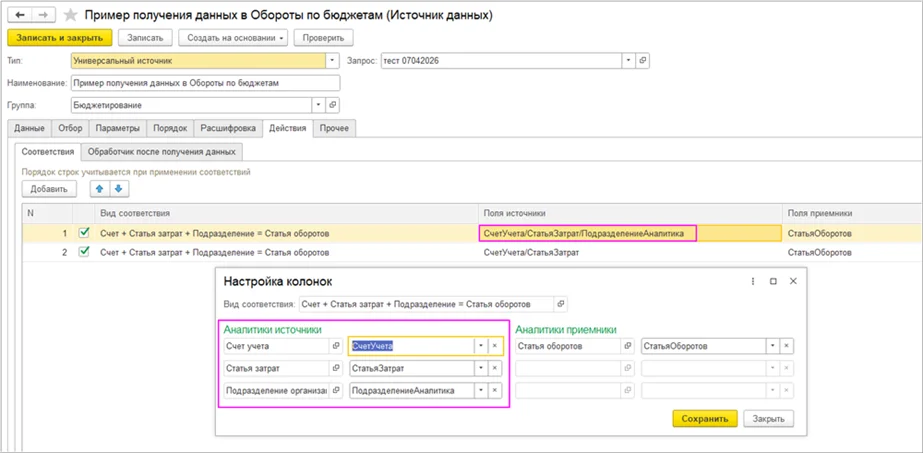Image resolution: width=923 pixels, height=453 pixels.
Task: Close the Настройка колонок dialog with X
Action: click(x=793, y=281)
